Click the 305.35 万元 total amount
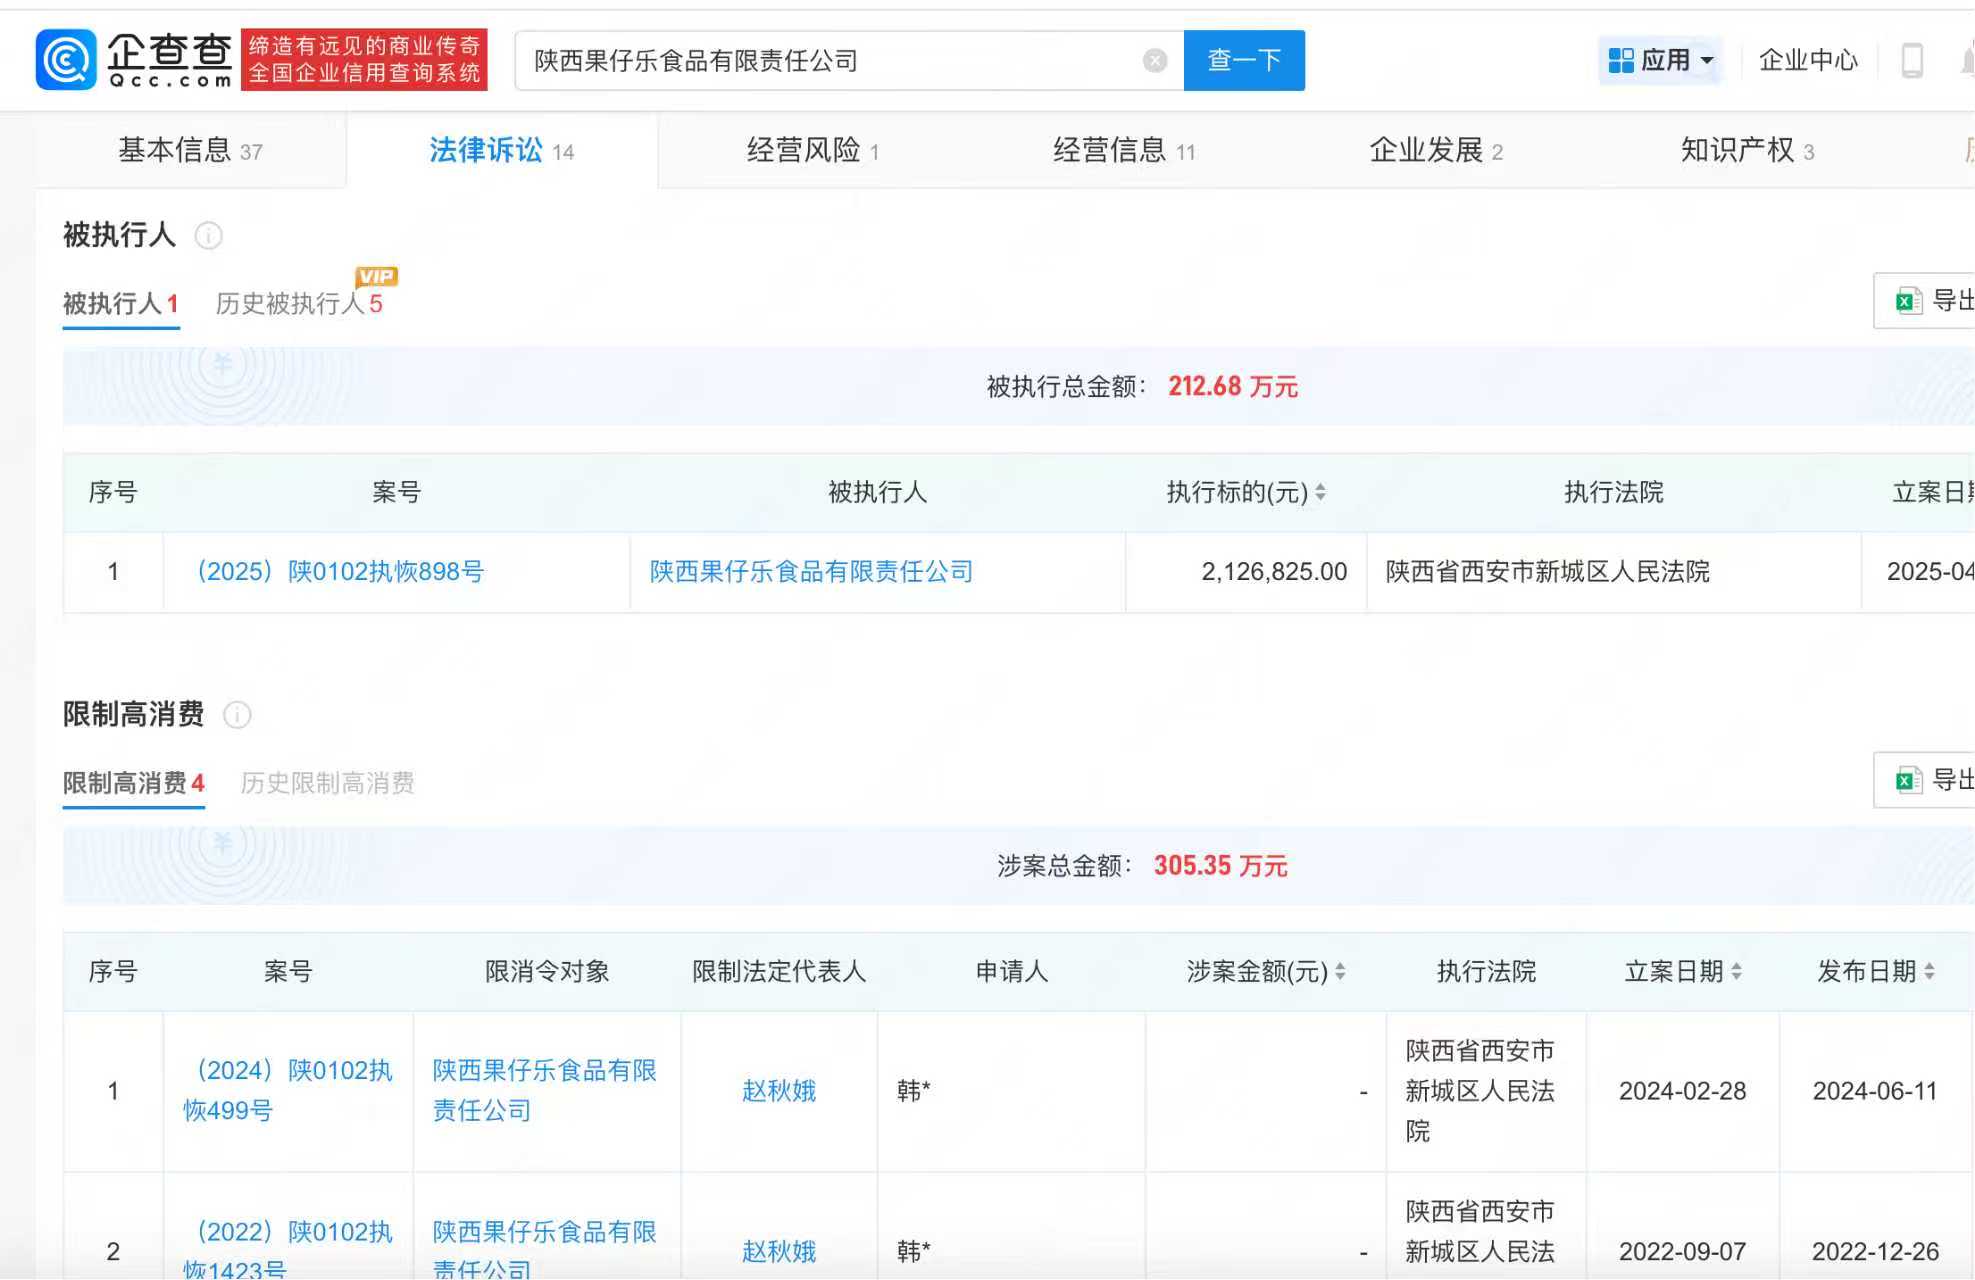Image resolution: width=1975 pixels, height=1280 pixels. click(x=1221, y=866)
